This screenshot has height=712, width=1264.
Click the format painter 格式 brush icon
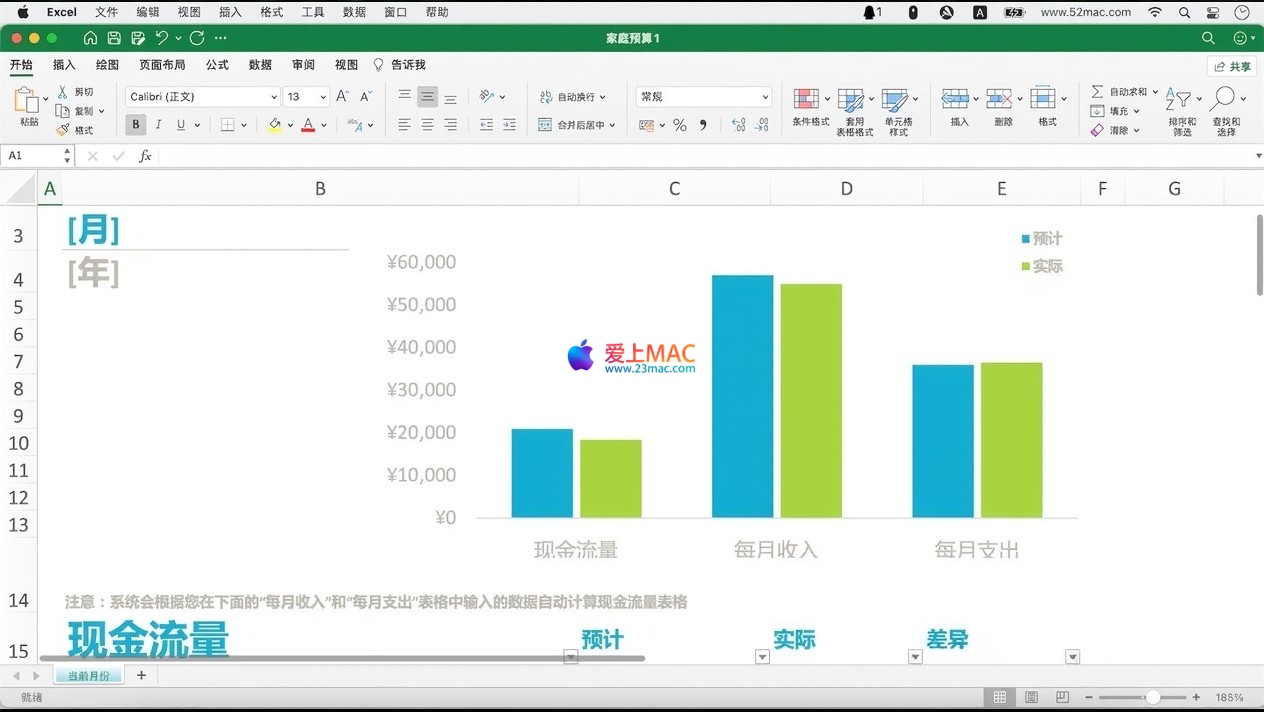tap(63, 130)
